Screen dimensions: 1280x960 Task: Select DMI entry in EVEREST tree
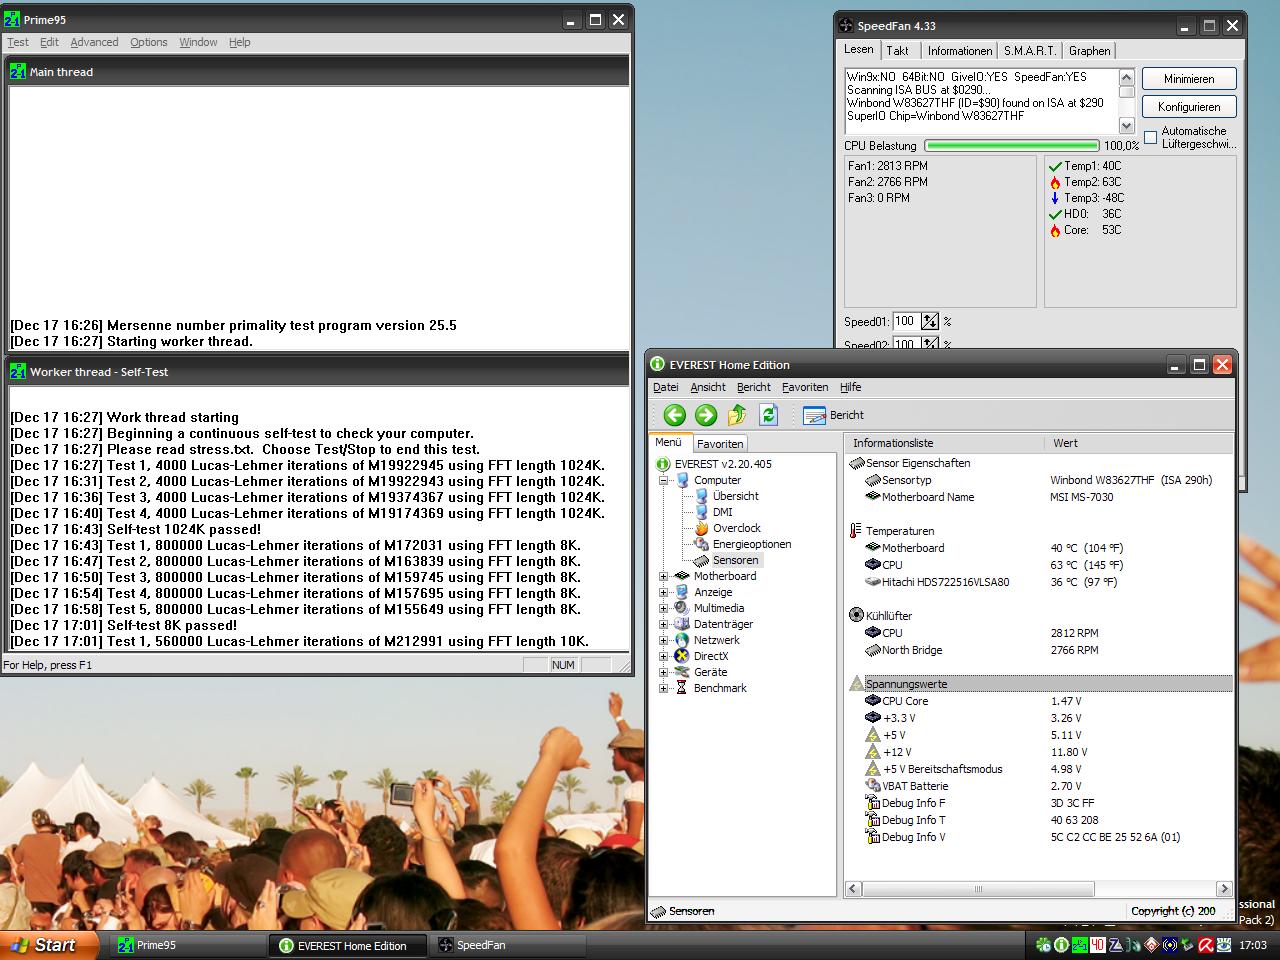[x=722, y=512]
